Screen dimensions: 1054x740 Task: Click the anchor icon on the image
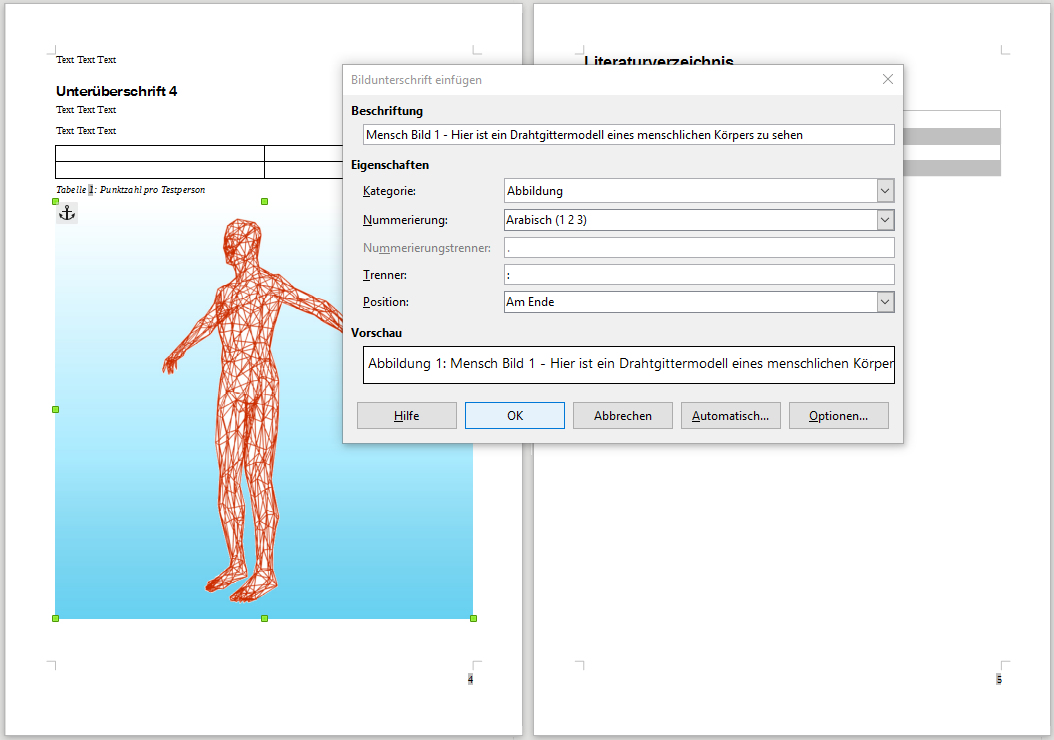pos(67,212)
